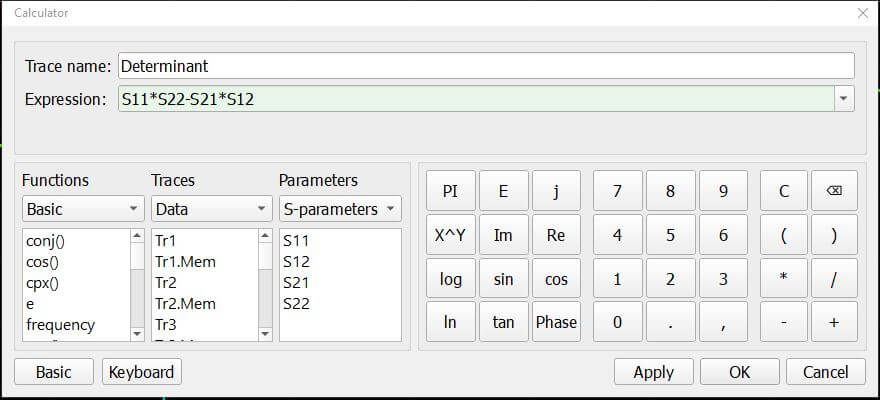This screenshot has height=400, width=880.
Task: Select Tr2 in Traces list
Action: pos(166,283)
